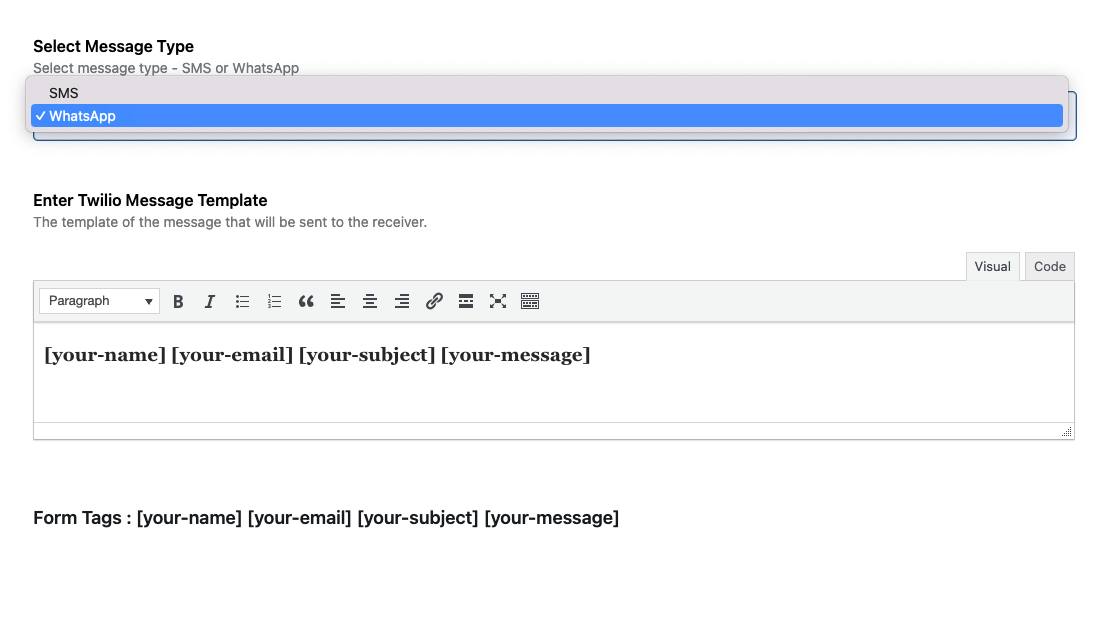
Task: Show the toolbar toggle (kitchen sink)
Action: click(530, 302)
